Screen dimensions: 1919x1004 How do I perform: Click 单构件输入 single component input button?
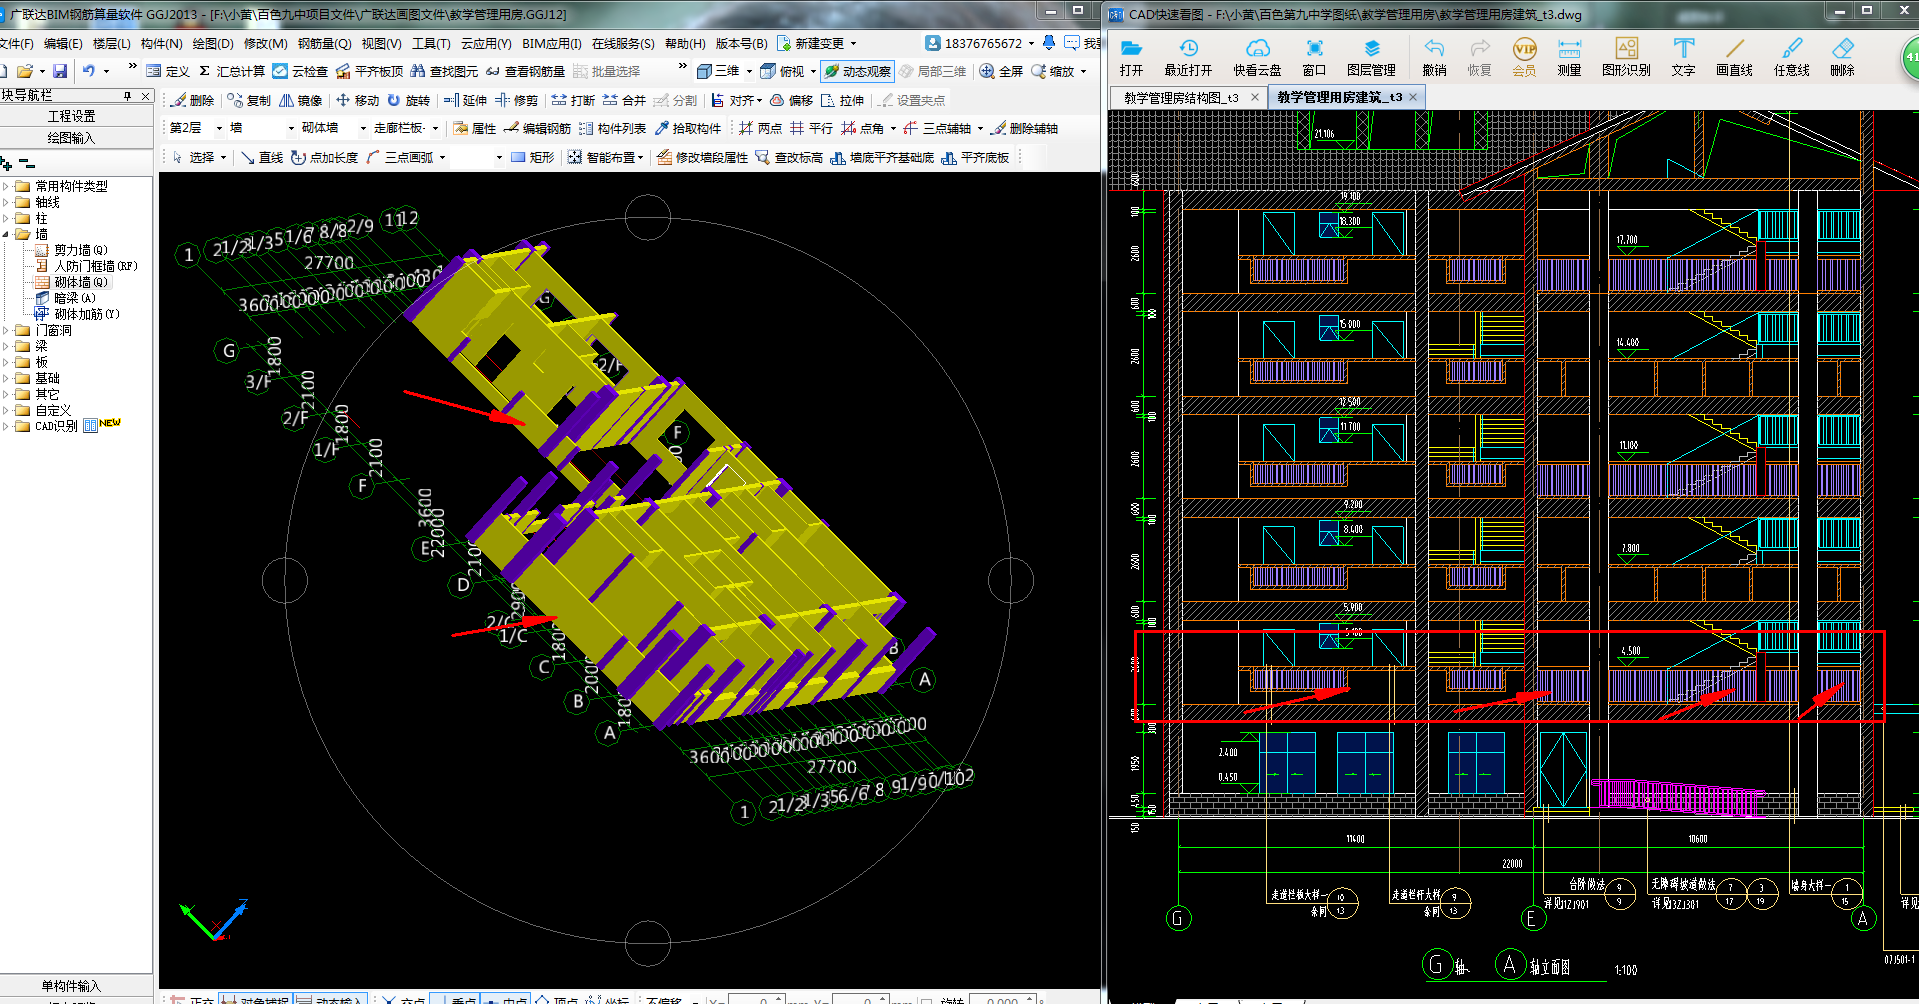coord(72,986)
